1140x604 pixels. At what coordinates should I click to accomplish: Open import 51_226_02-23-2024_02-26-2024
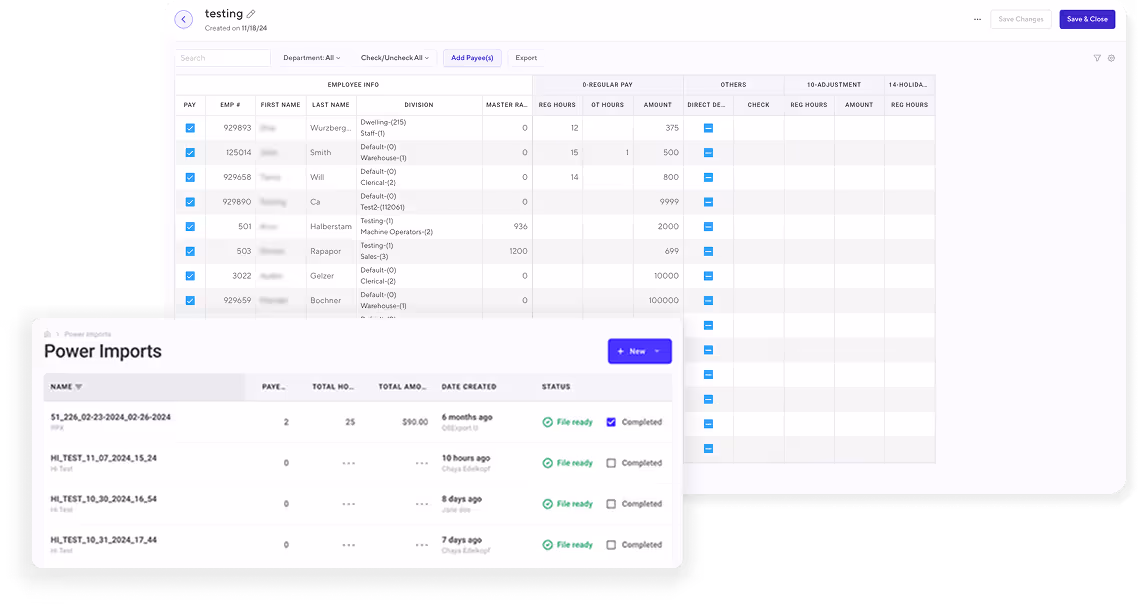(111, 417)
